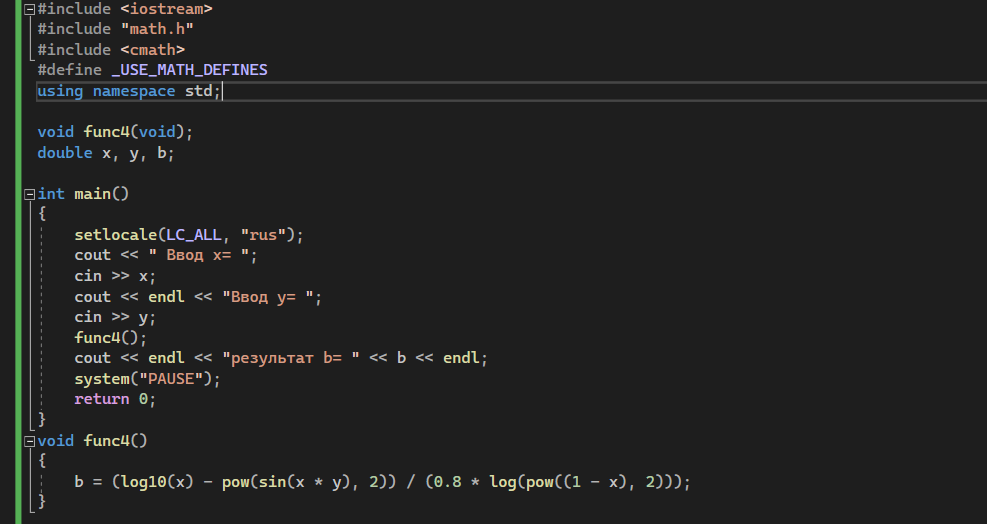987x524 pixels.
Task: Click the #define keyword
Action: pos(69,70)
